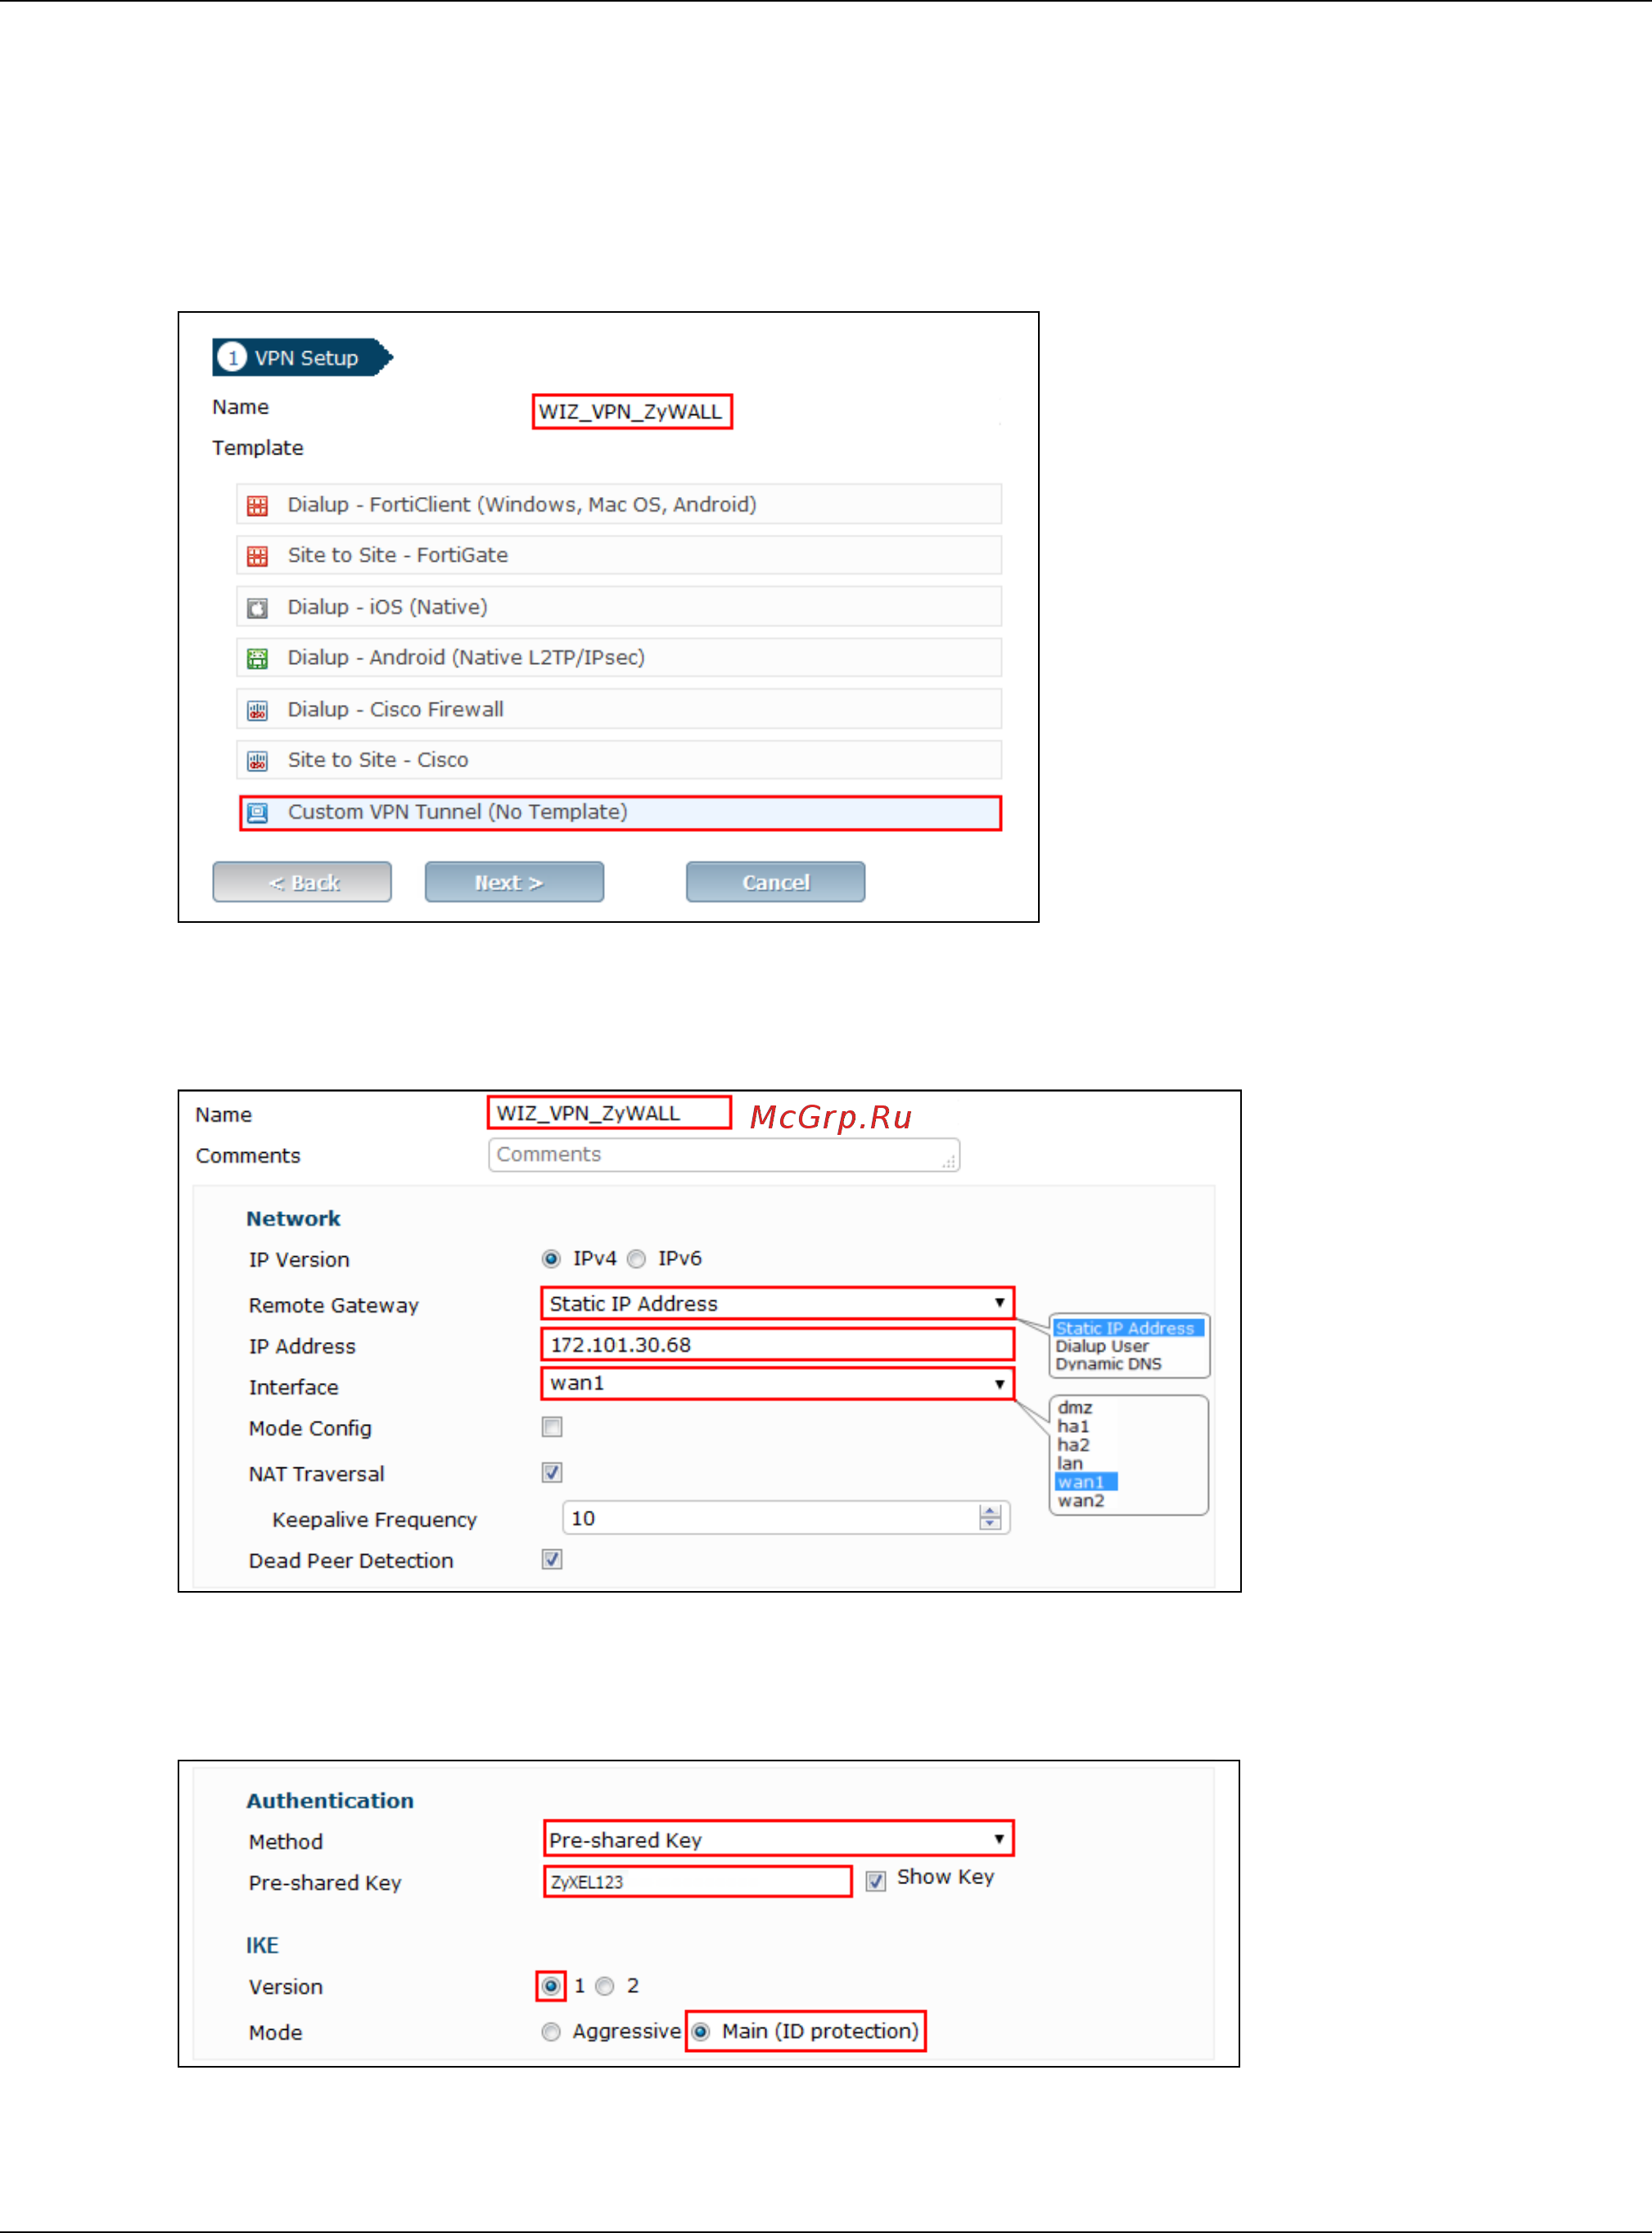Image resolution: width=1652 pixels, height=2233 pixels.
Task: Select IKE Version 2 radio button
Action: pyautogui.click(x=605, y=1986)
